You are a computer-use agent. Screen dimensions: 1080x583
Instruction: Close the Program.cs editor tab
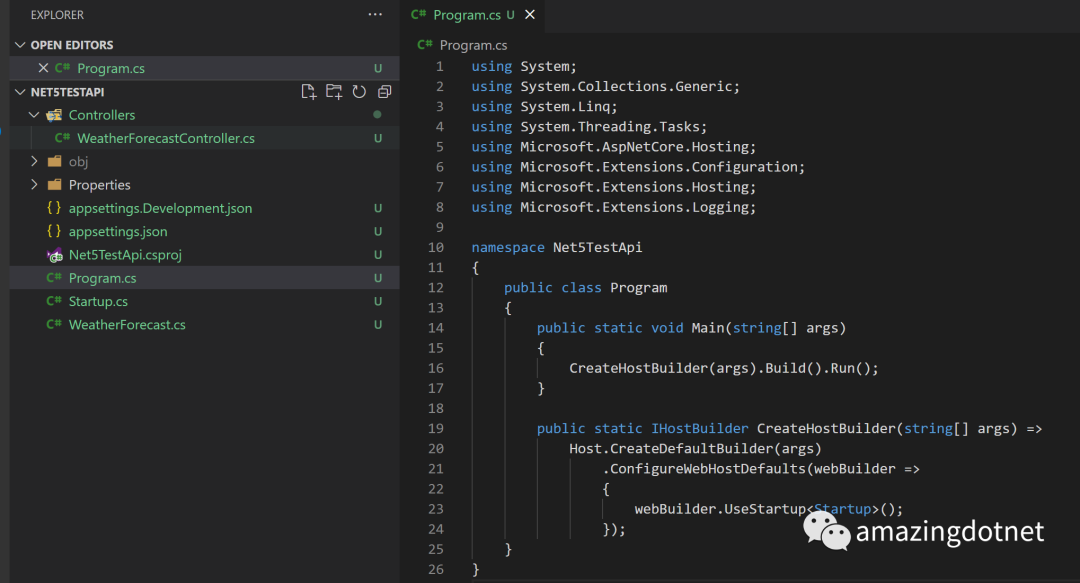click(530, 14)
